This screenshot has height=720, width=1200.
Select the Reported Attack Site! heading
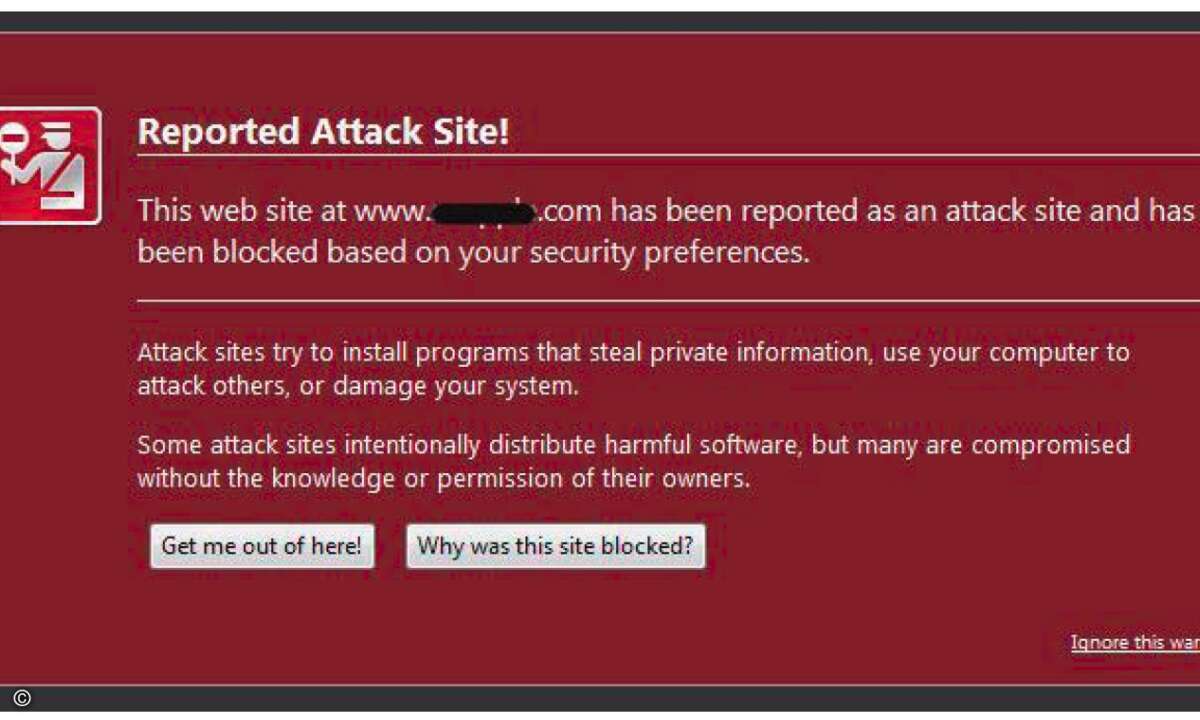point(323,132)
